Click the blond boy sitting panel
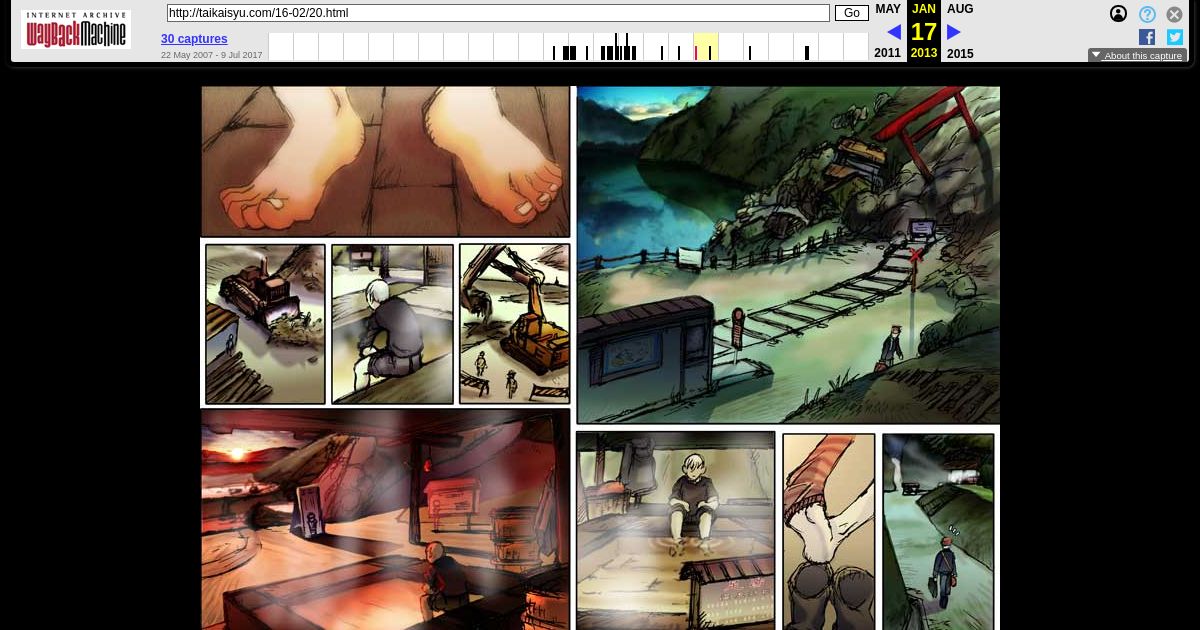1200x630 pixels. click(676, 531)
